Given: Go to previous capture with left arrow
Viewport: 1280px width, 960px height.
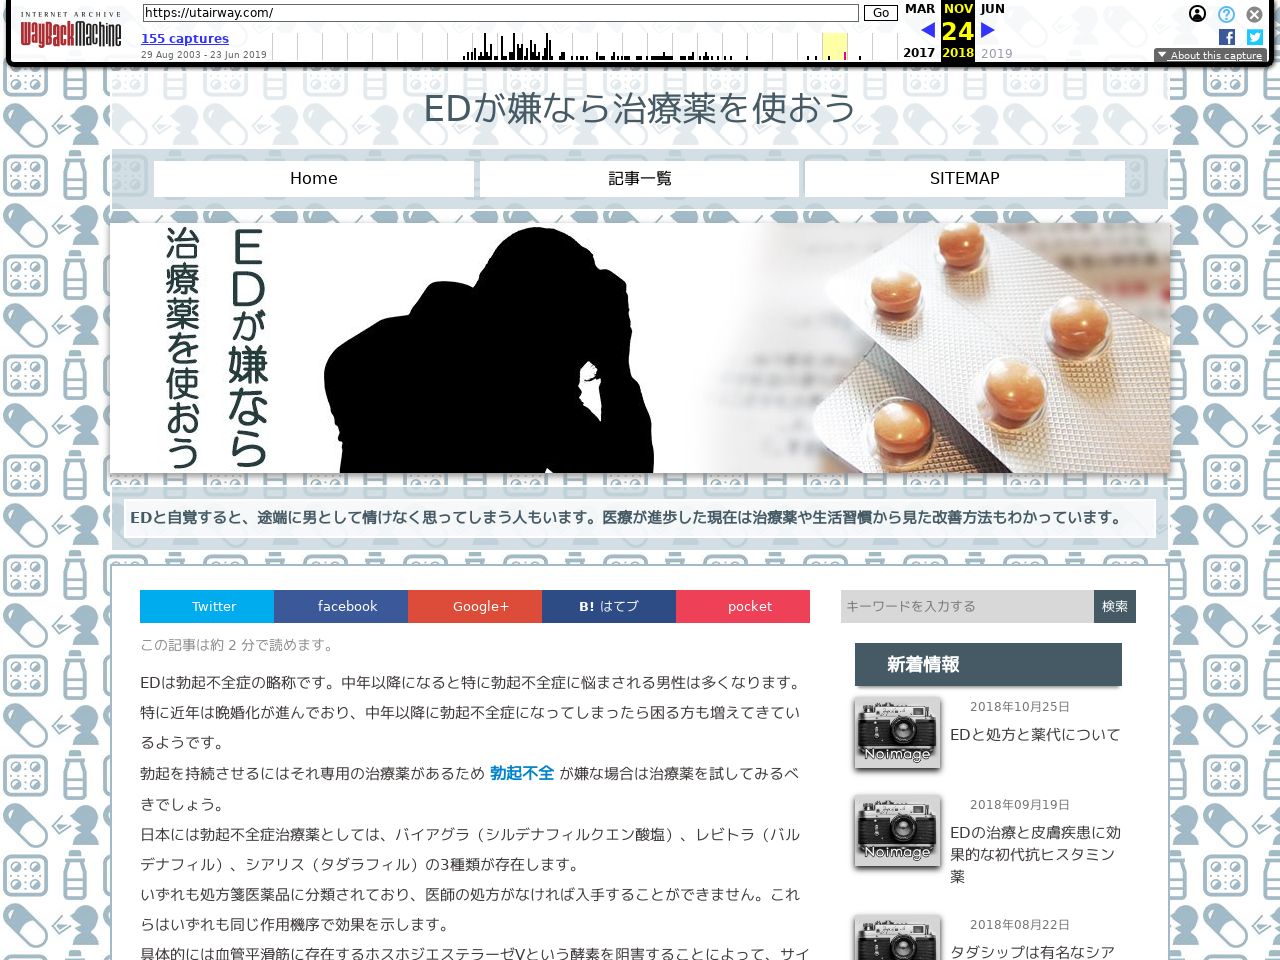Looking at the screenshot, I should tap(927, 30).
